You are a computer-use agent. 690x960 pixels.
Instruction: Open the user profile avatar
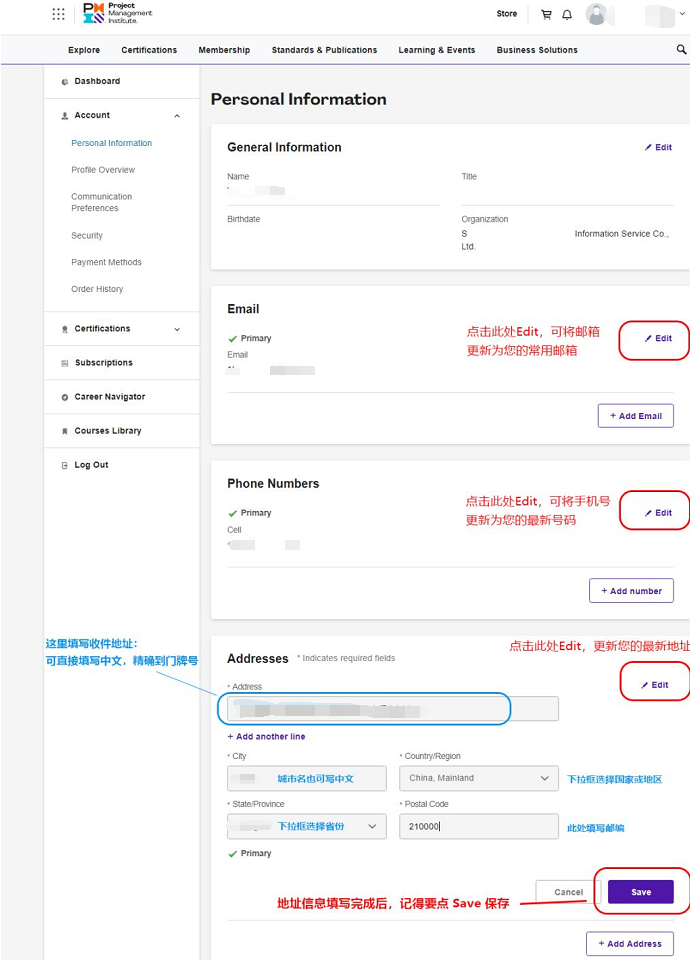point(597,14)
